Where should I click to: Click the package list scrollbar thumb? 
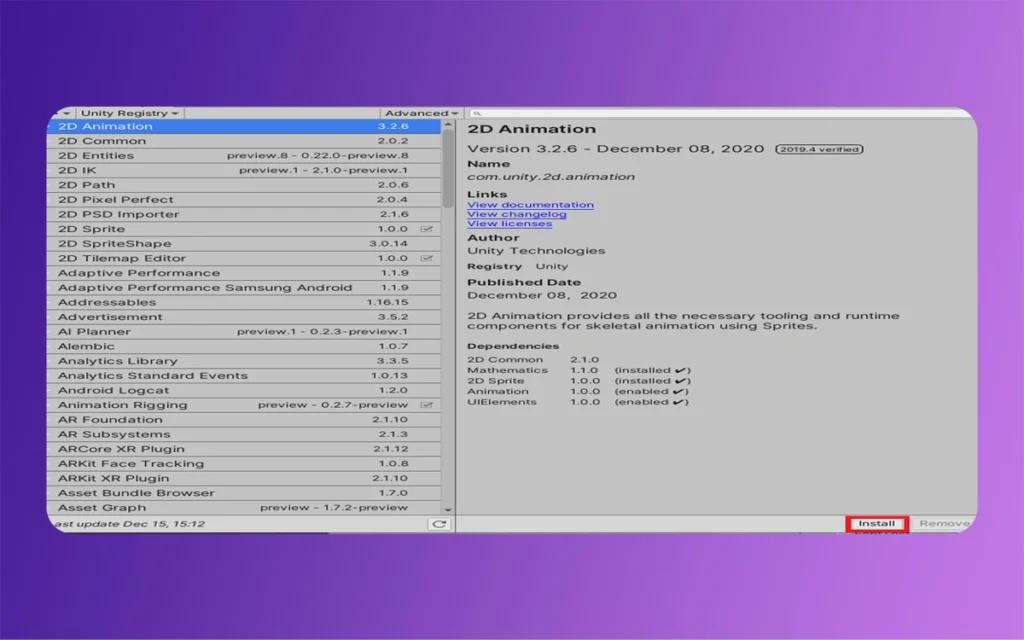coord(448,170)
